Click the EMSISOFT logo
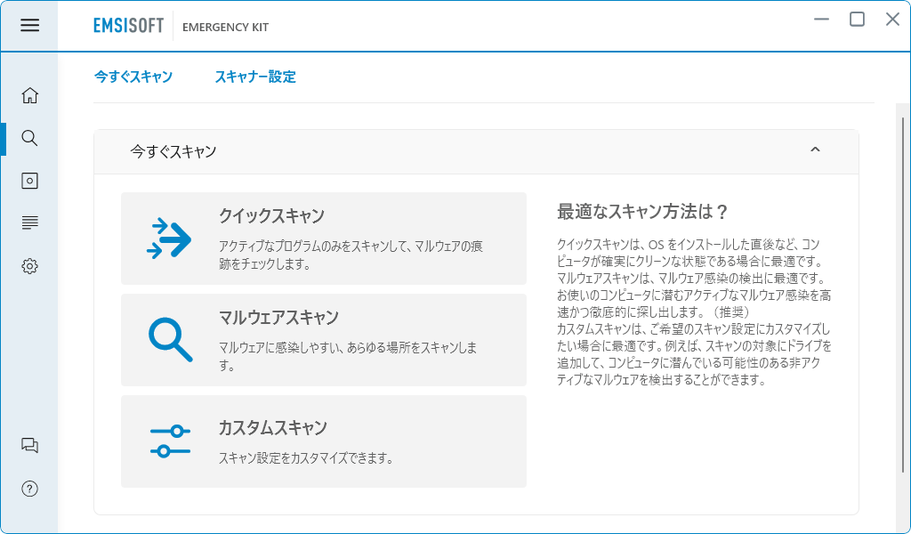 [x=128, y=26]
